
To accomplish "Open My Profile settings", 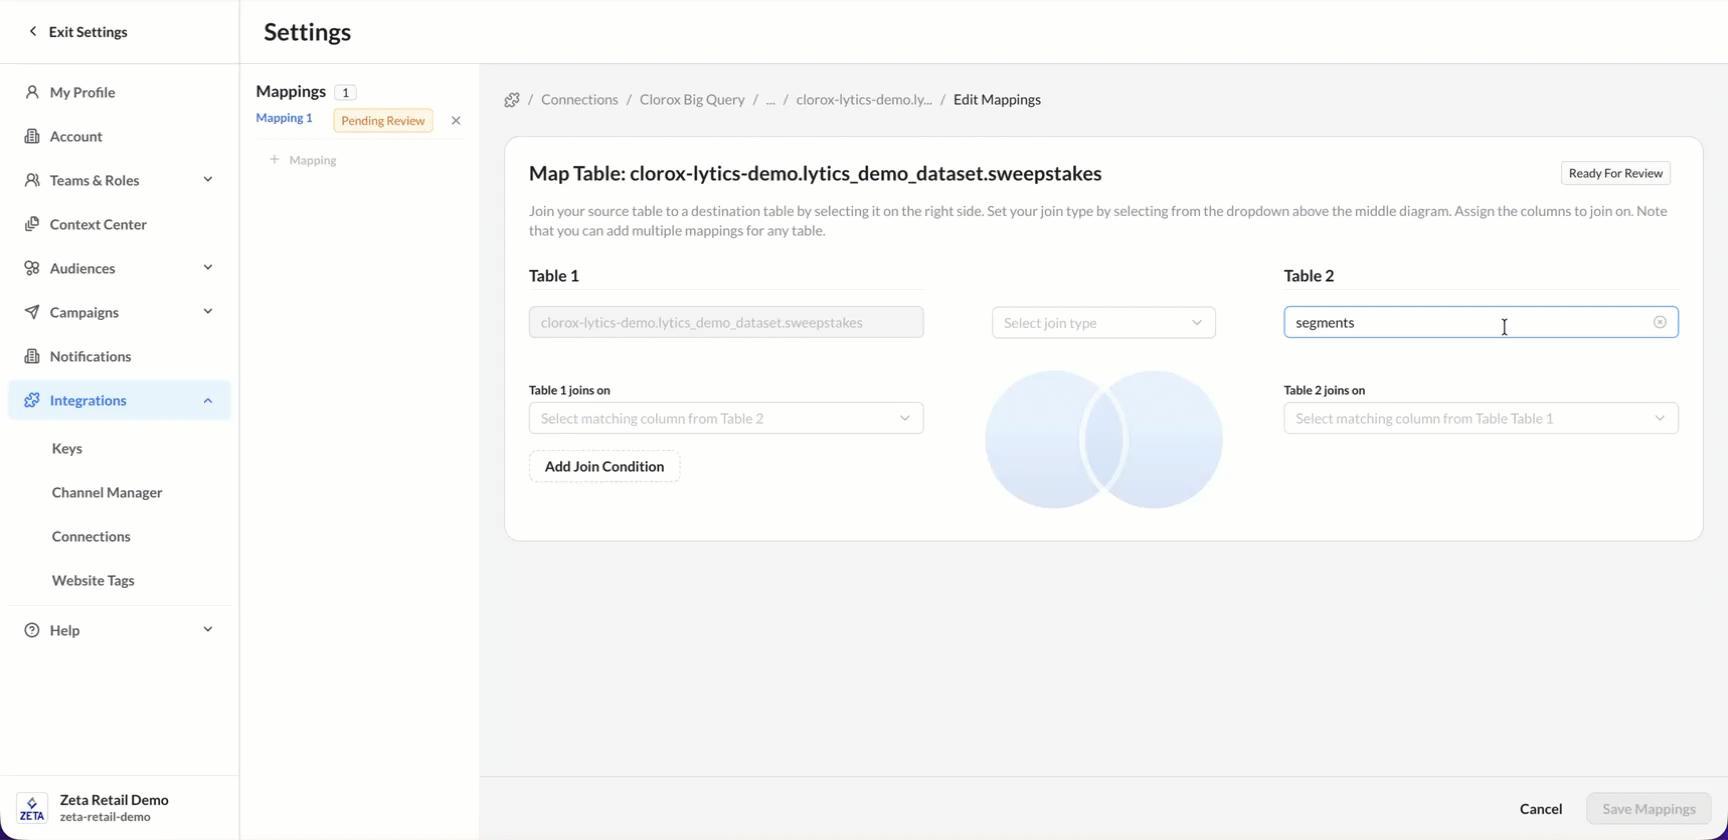I will (x=82, y=92).
